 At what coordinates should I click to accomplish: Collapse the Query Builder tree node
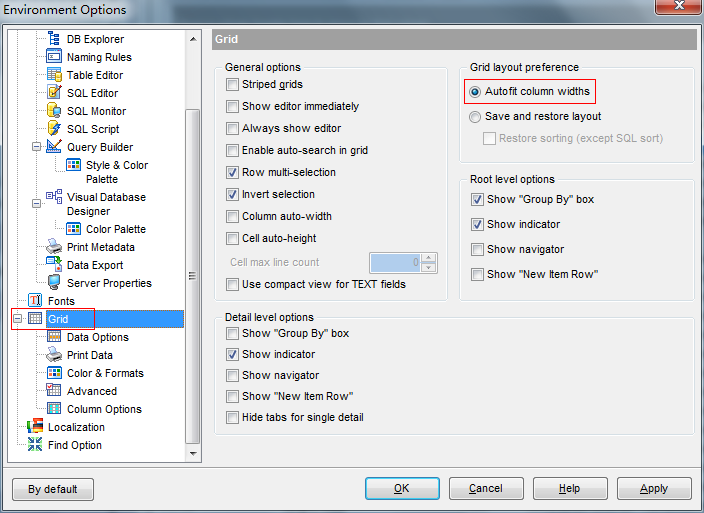[36, 147]
